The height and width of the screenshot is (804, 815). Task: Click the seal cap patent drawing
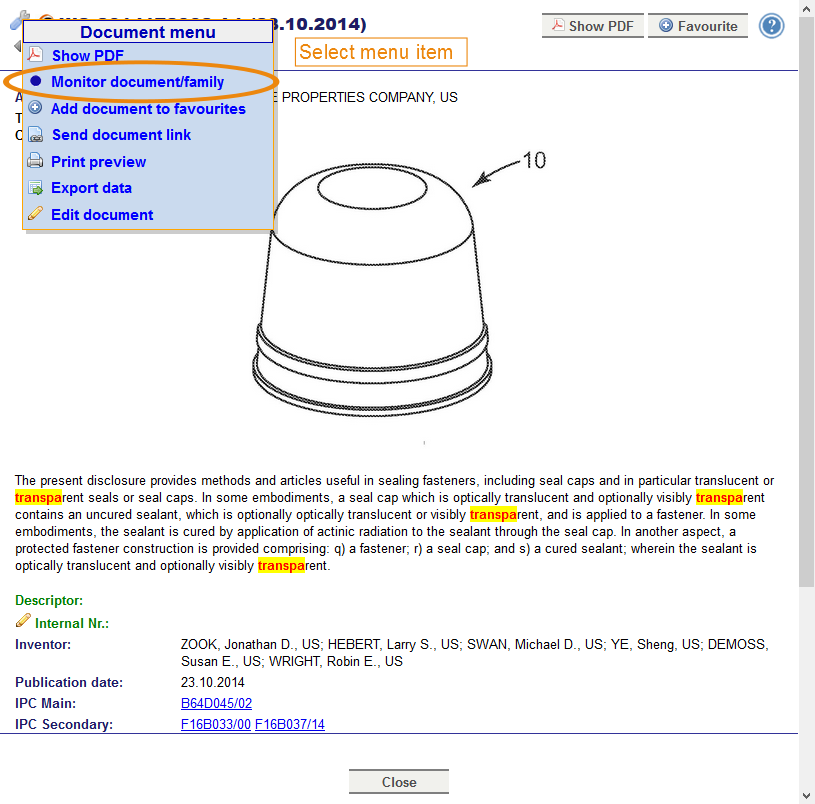click(372, 289)
